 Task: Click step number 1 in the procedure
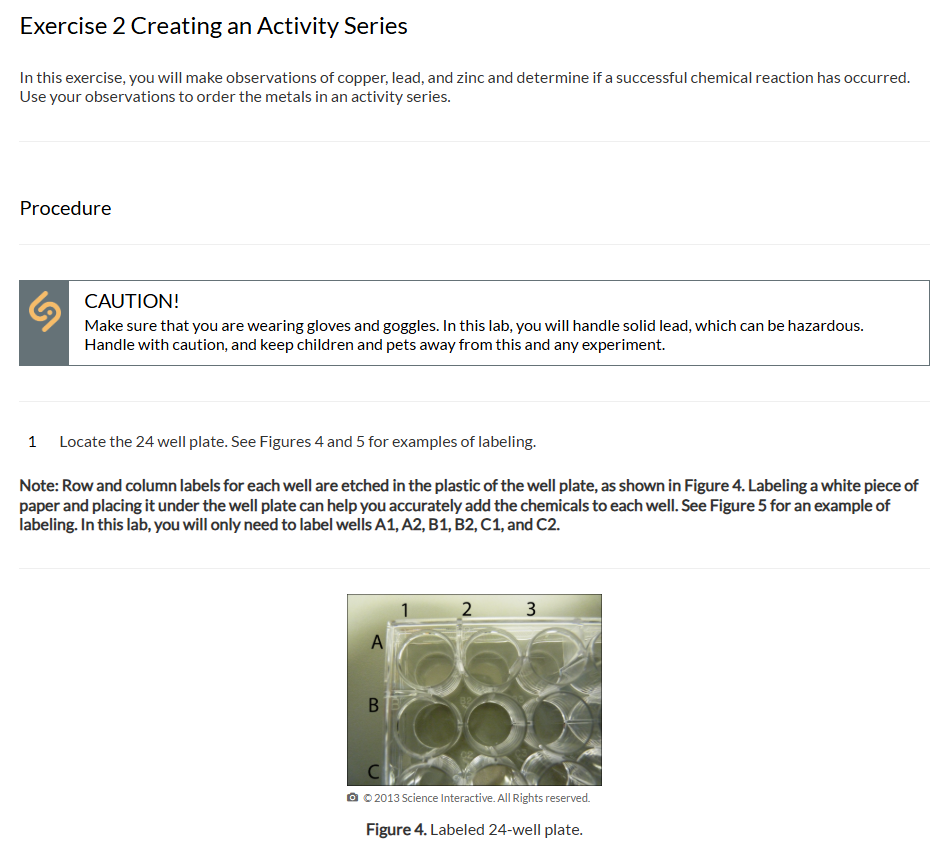pos(32,442)
